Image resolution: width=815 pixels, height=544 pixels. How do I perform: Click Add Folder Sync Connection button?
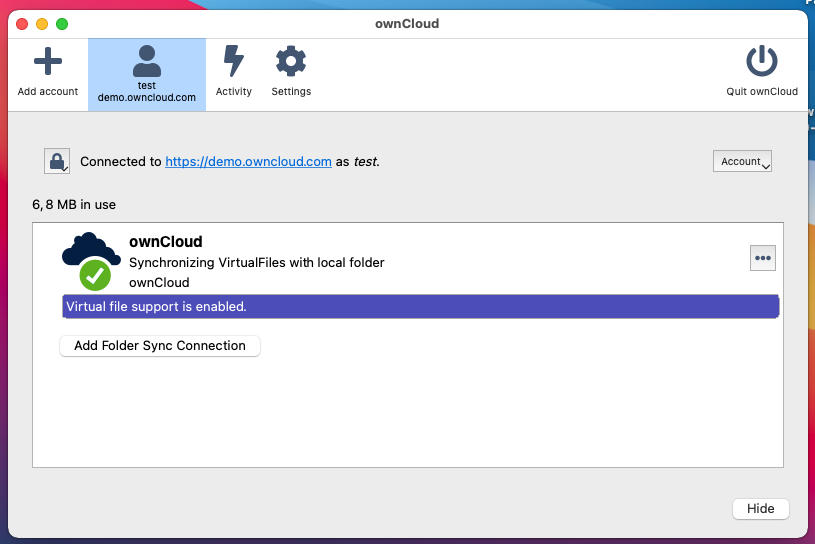pos(160,346)
